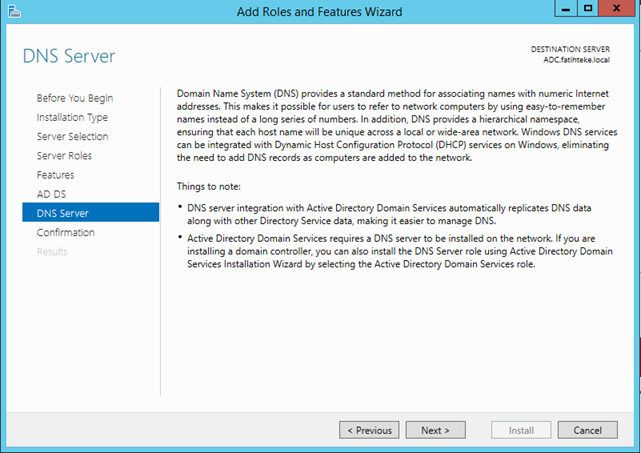Click the disabled Install button
641x453 pixels.
(521, 430)
